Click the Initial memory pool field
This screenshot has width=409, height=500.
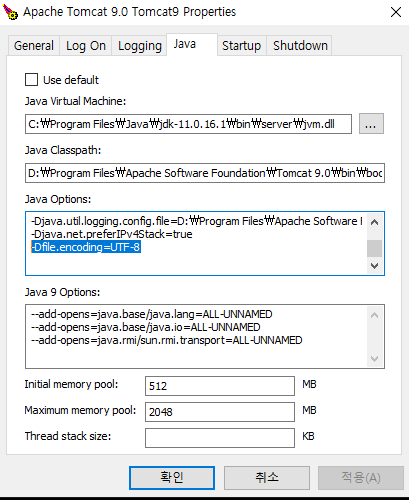pos(220,386)
